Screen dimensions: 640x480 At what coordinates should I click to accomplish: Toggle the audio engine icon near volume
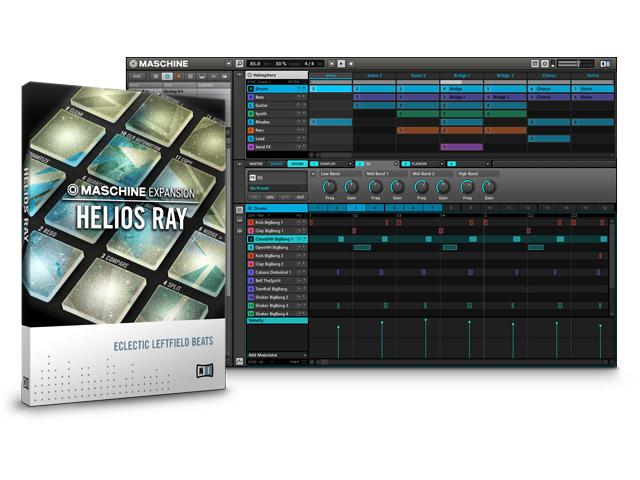click(x=544, y=64)
